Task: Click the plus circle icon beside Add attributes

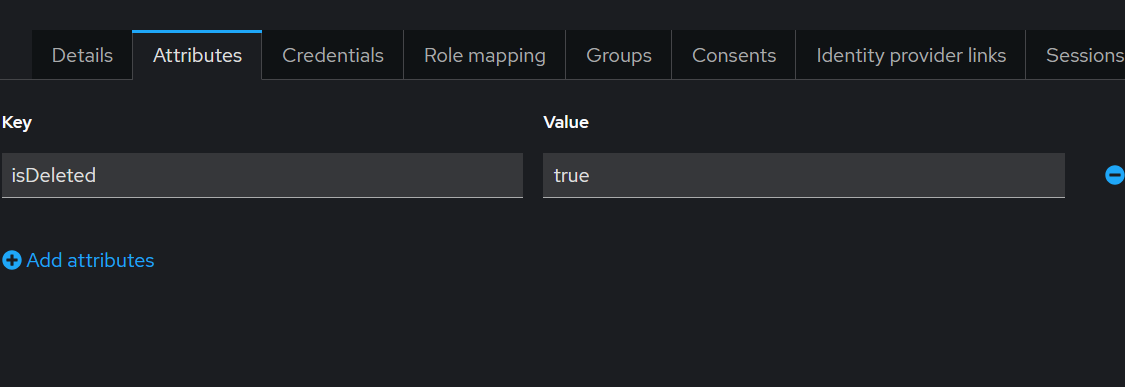Action: (x=11, y=260)
